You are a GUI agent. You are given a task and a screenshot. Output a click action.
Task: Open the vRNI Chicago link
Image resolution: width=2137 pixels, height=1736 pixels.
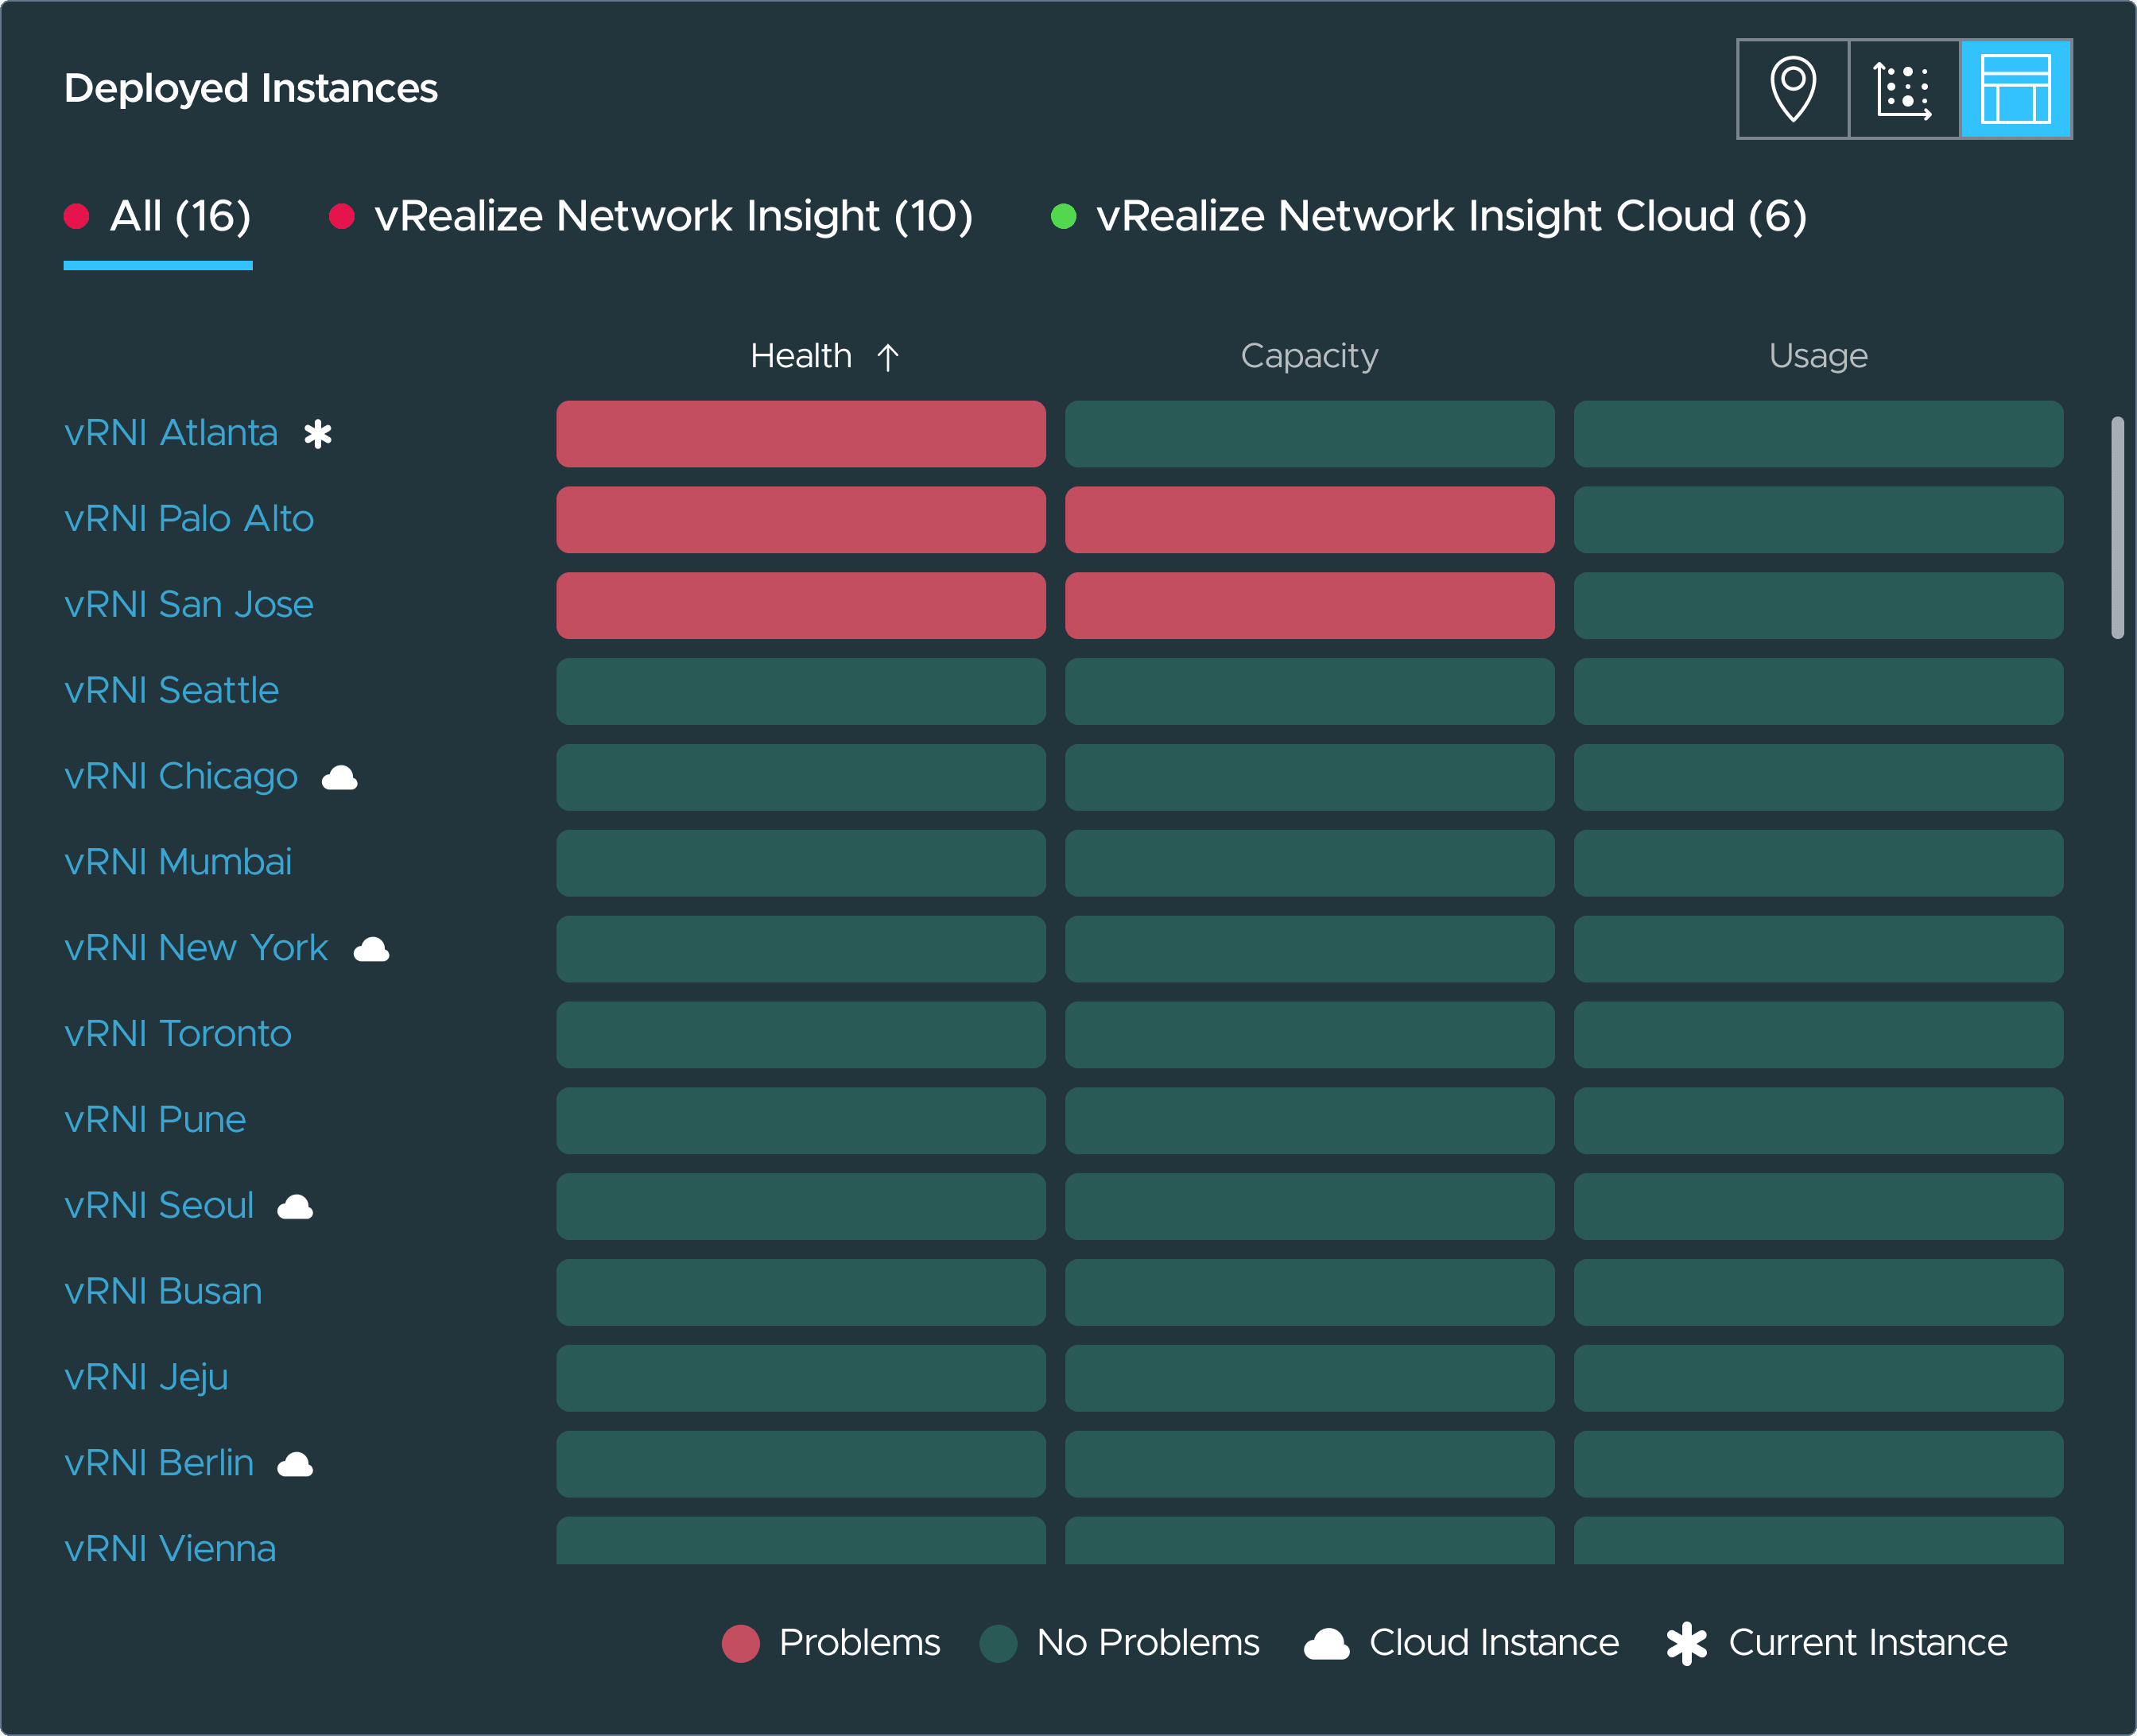pyautogui.click(x=181, y=777)
